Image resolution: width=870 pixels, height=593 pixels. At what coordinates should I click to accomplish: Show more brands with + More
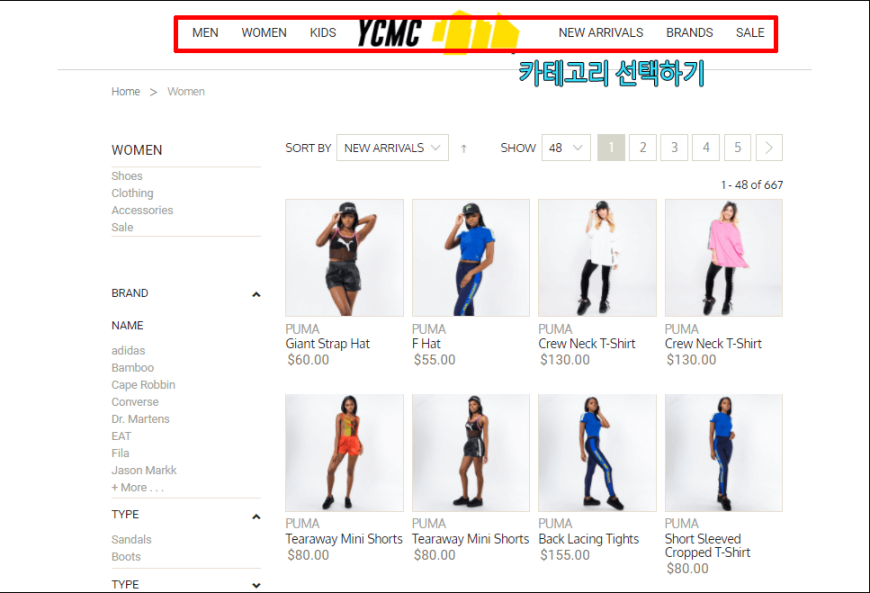tap(138, 488)
